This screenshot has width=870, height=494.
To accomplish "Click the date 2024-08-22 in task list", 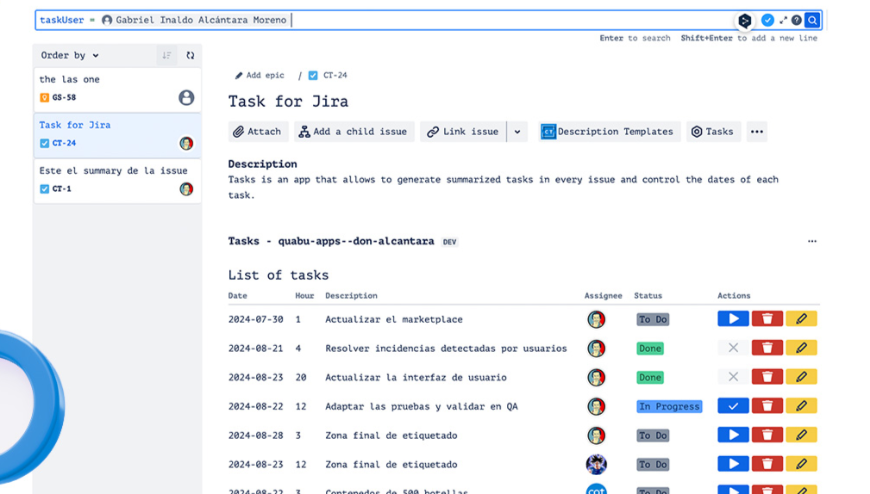I will (255, 406).
